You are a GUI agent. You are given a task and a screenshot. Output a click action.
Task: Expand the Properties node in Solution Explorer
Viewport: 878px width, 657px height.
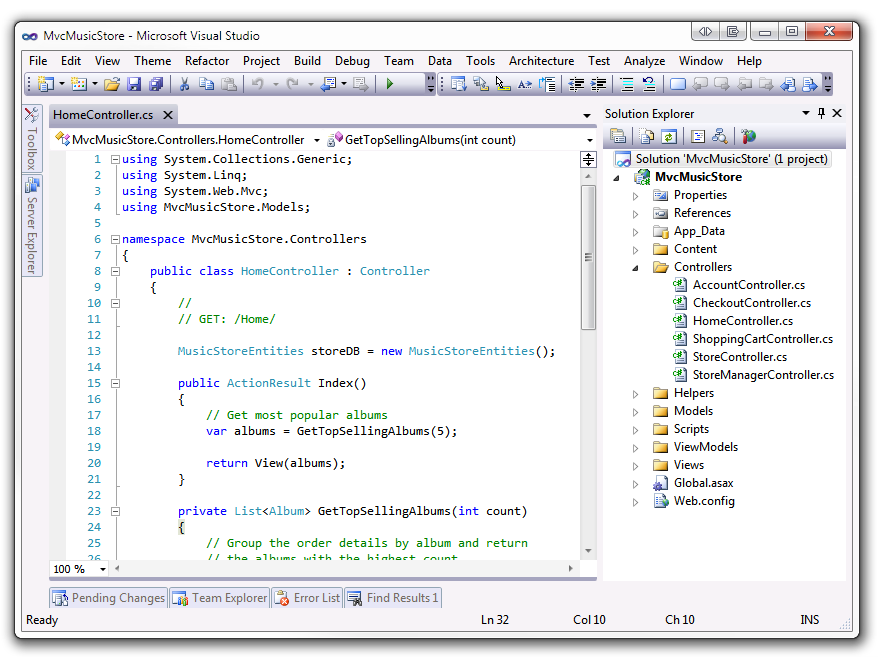(x=636, y=196)
